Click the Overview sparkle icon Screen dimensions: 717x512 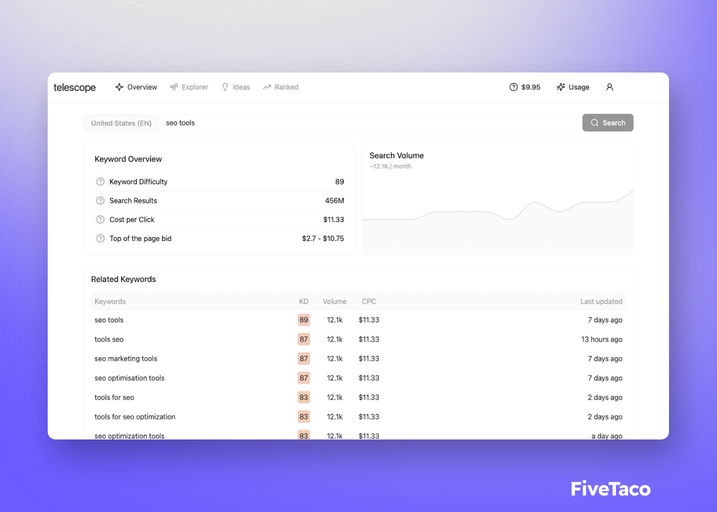[119, 87]
